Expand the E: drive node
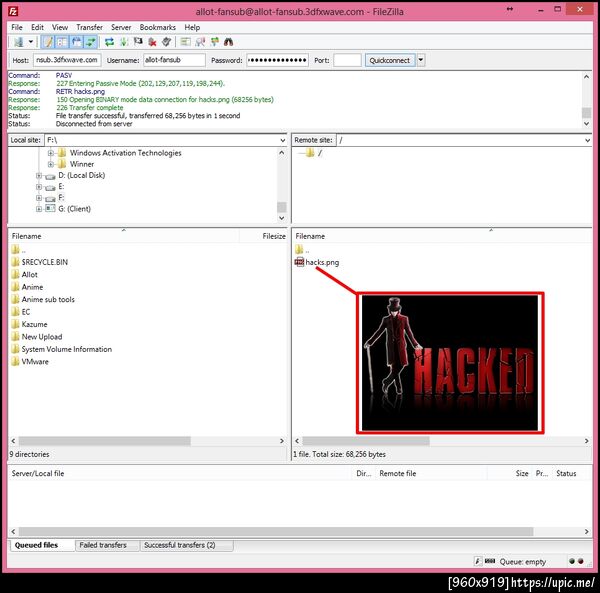 tap(39, 187)
